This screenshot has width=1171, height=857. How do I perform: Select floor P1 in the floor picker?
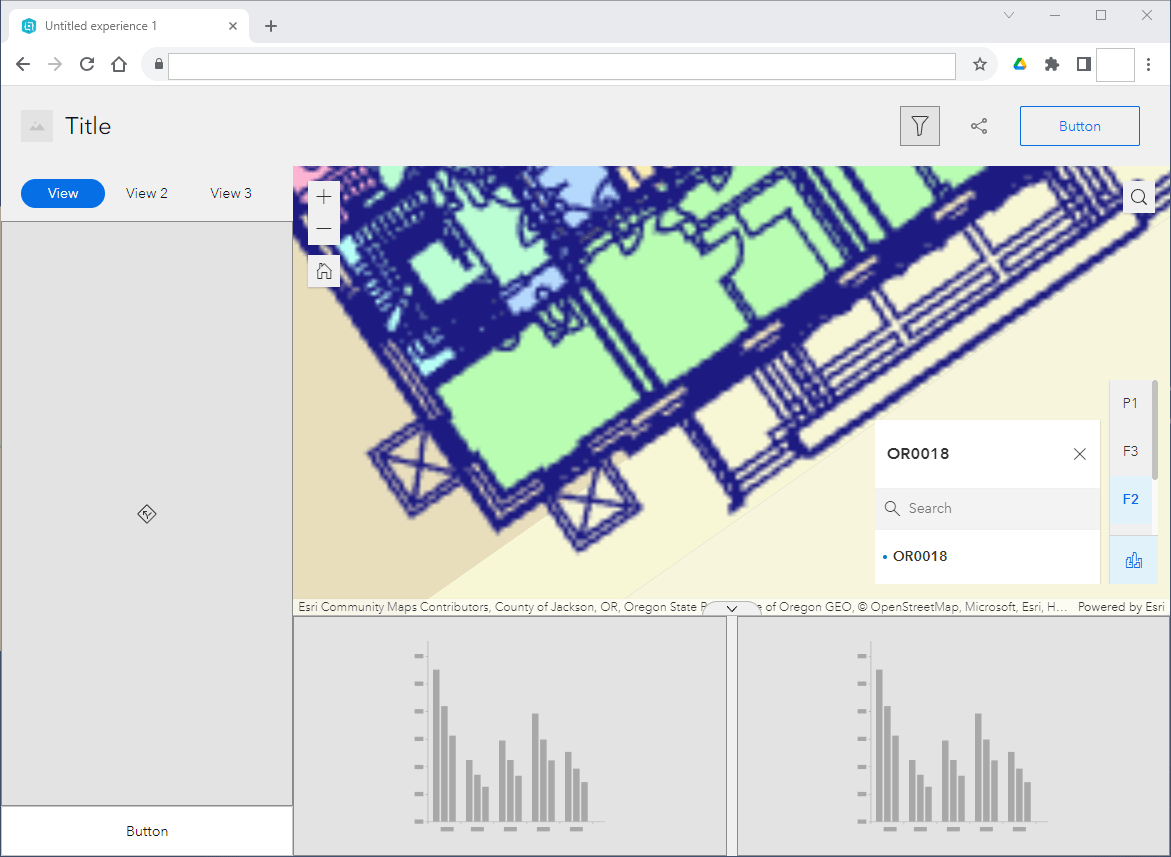[x=1130, y=403]
